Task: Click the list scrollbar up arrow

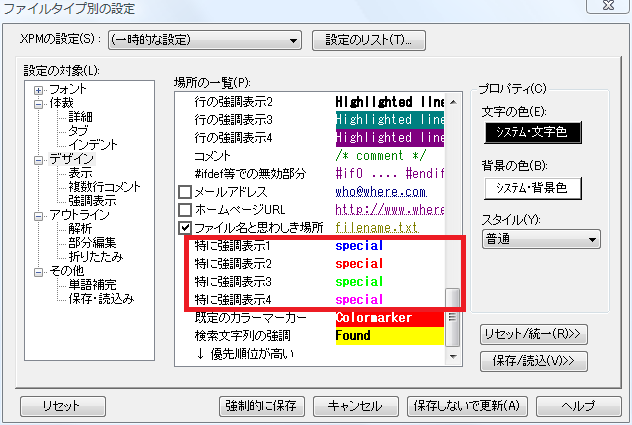Action: (x=453, y=102)
